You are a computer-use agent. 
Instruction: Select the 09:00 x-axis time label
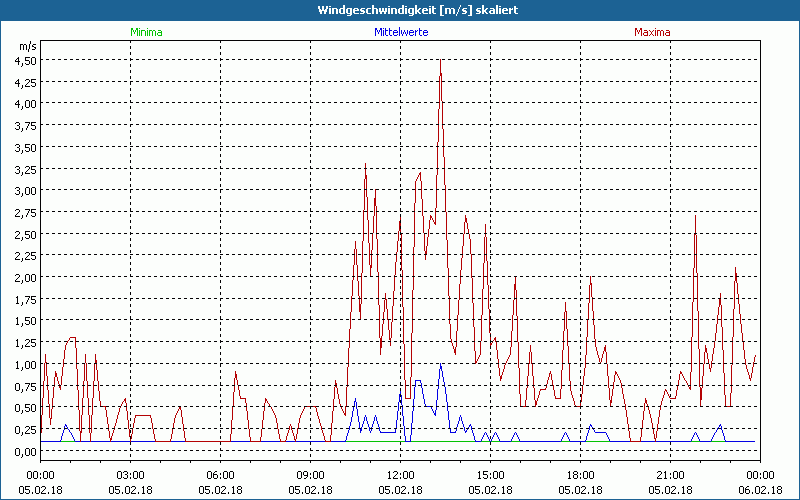310,474
